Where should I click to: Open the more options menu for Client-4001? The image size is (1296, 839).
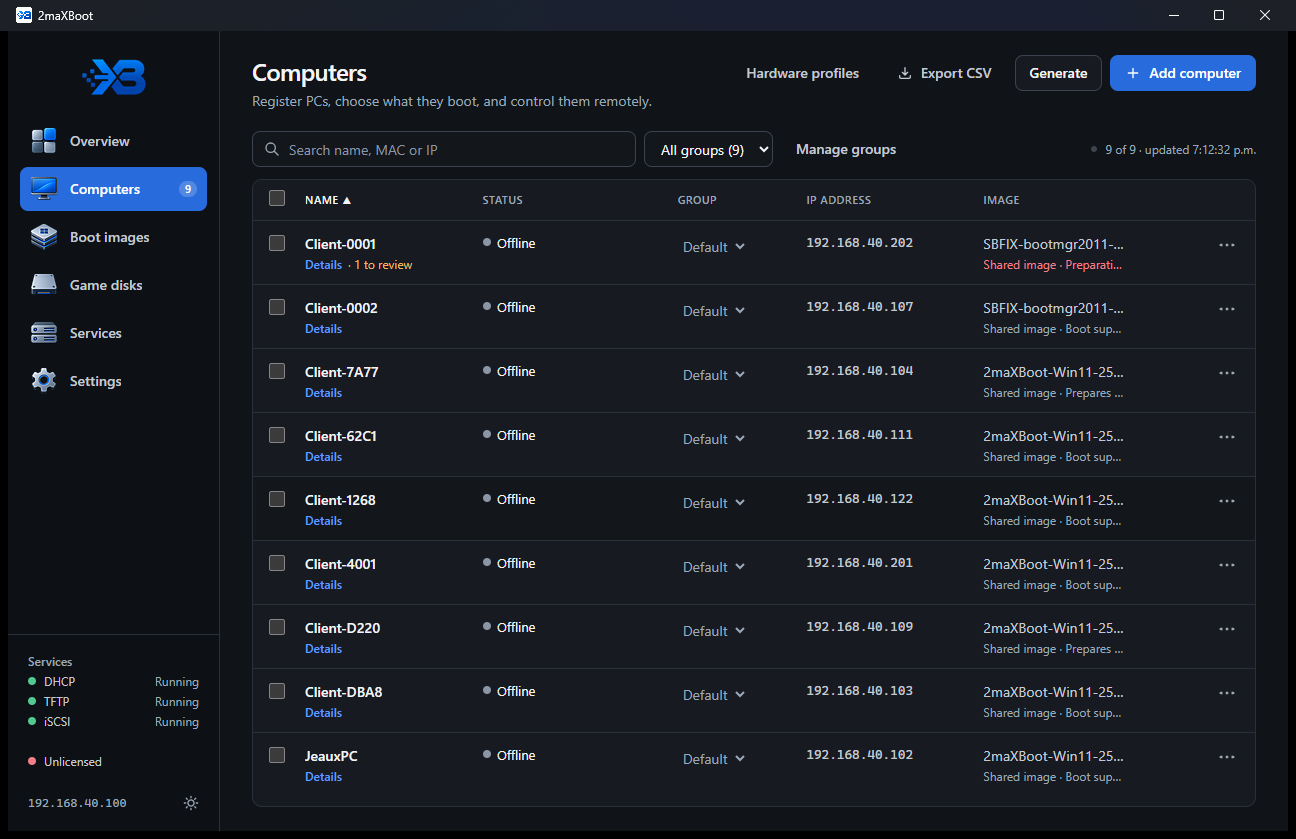tap(1227, 566)
